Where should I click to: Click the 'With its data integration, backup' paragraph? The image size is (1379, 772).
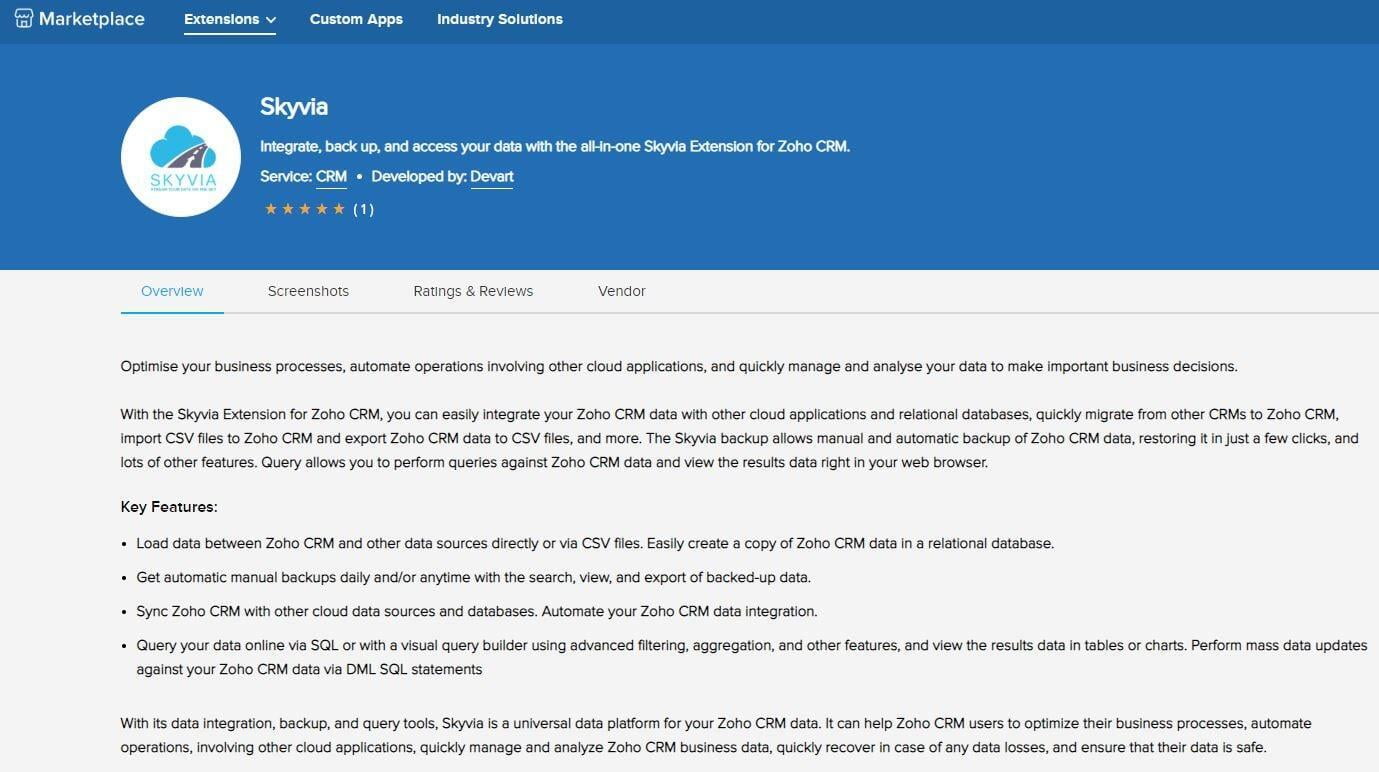coord(716,735)
